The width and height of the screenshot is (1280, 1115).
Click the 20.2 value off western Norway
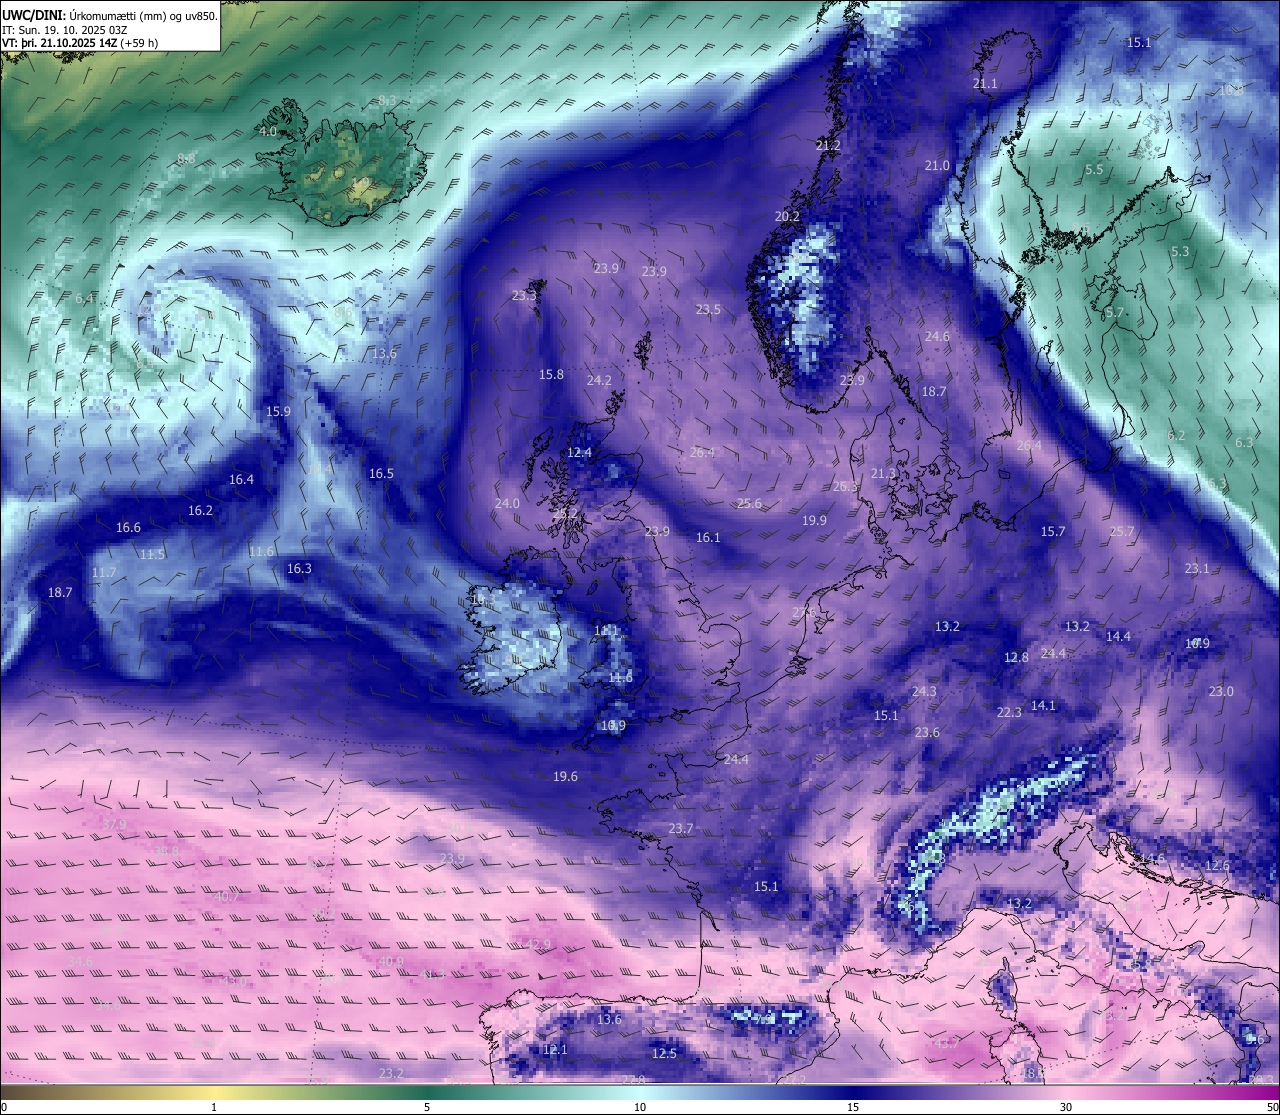coord(787,217)
